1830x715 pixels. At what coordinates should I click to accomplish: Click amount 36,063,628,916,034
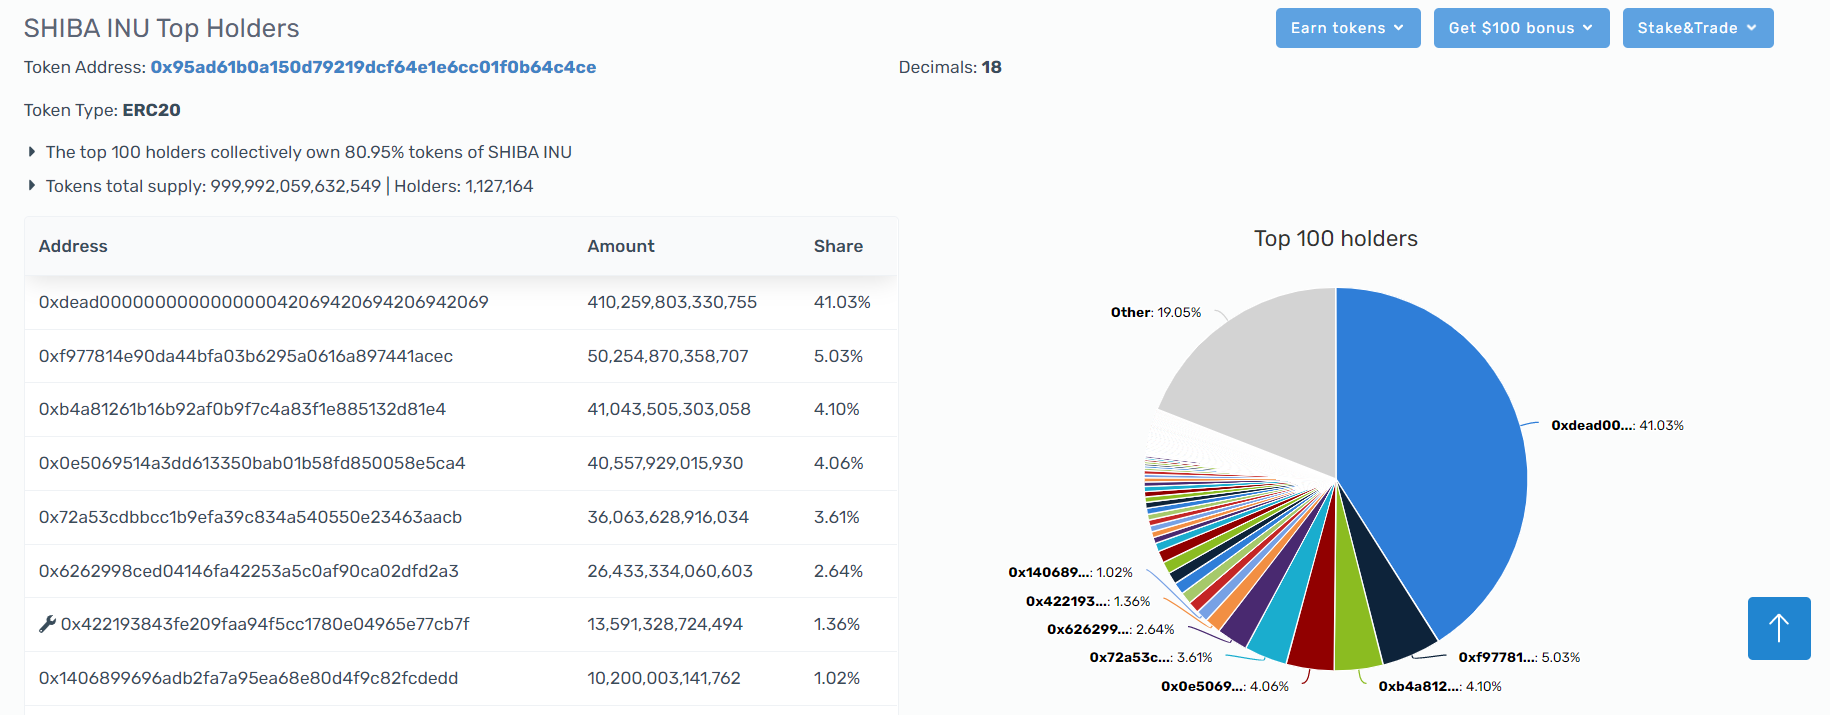(x=668, y=517)
